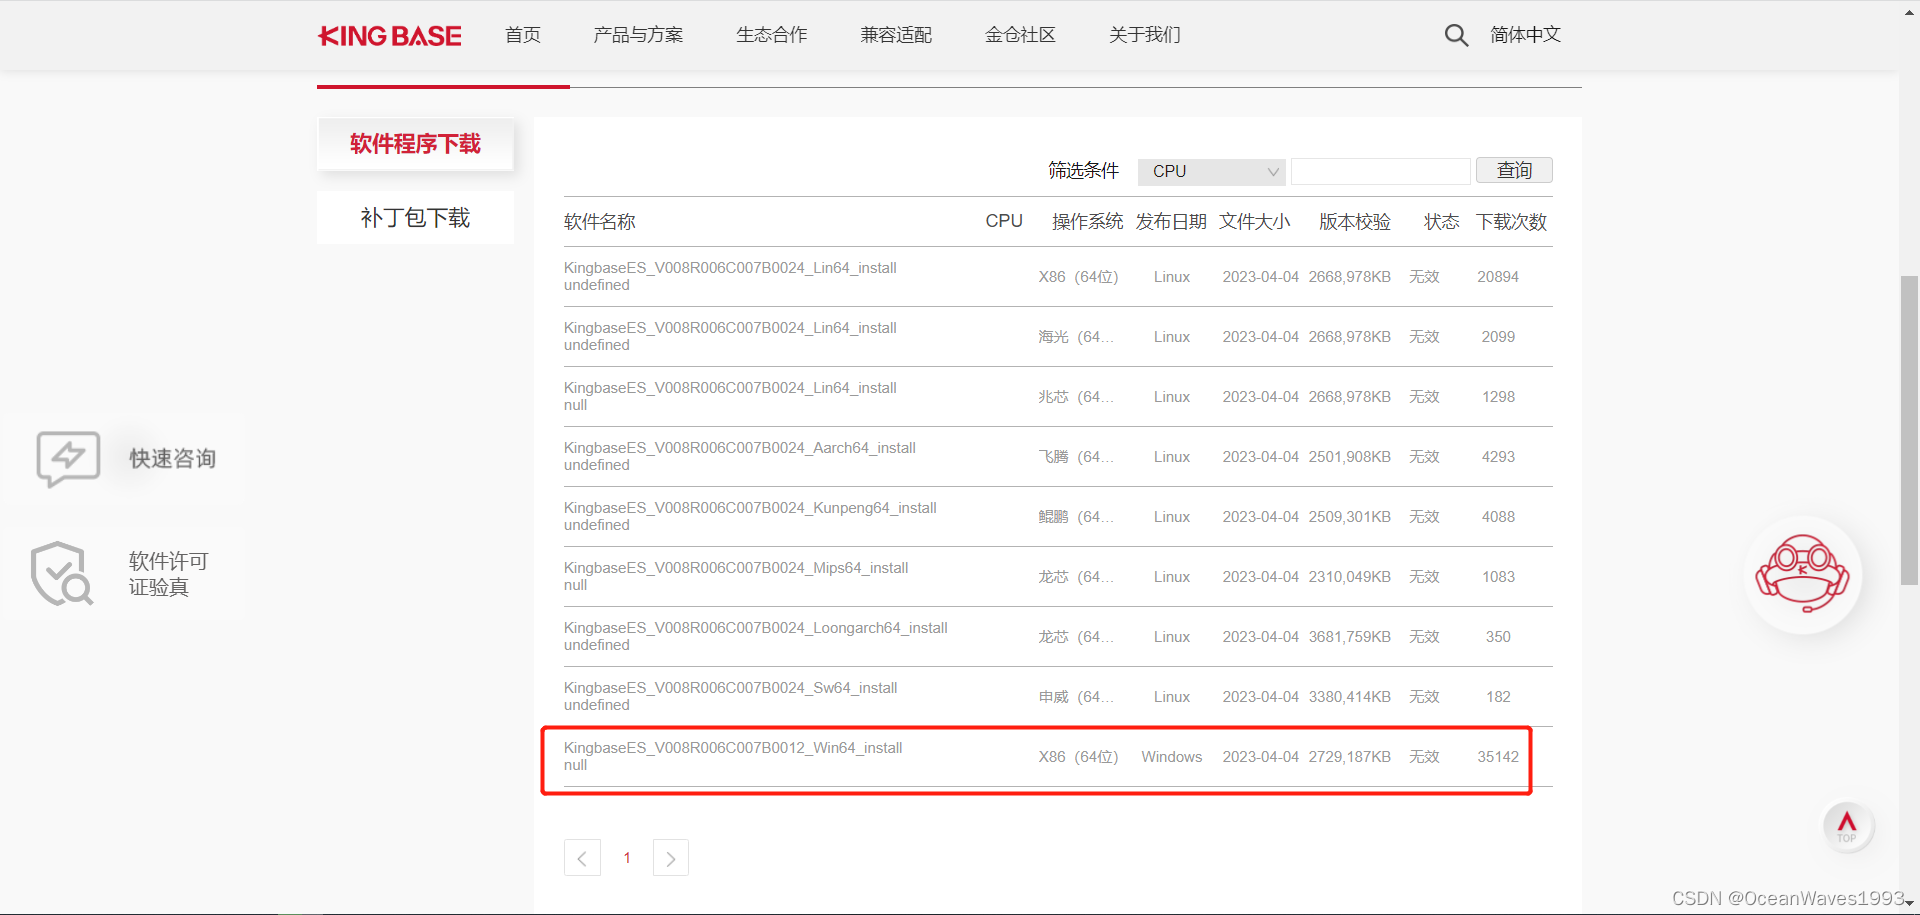Click the 软件名称 column header

point(600,222)
